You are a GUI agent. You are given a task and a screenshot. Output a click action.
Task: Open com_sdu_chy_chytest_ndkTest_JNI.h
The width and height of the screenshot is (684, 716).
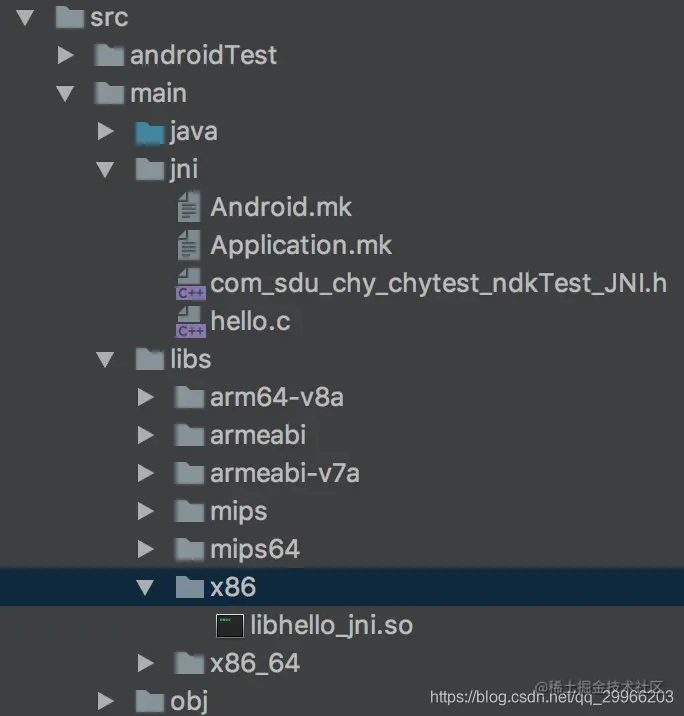(x=438, y=283)
